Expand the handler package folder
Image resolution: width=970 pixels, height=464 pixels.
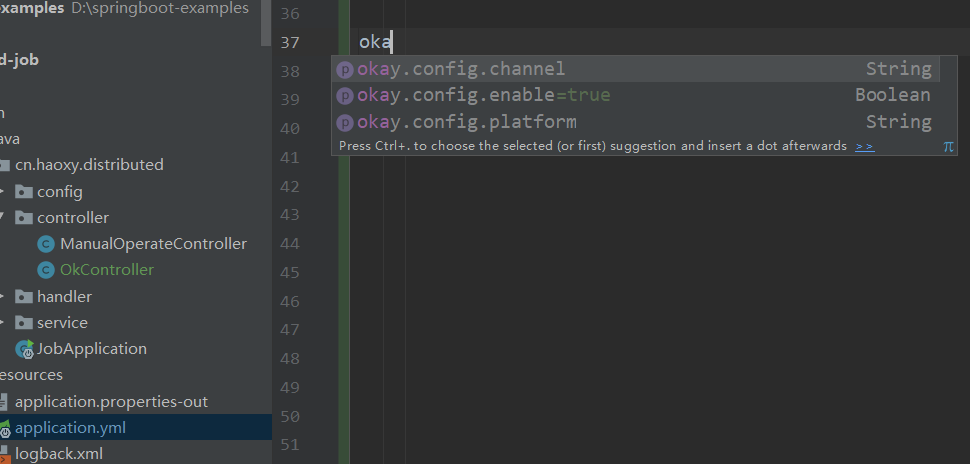[x=4, y=297]
